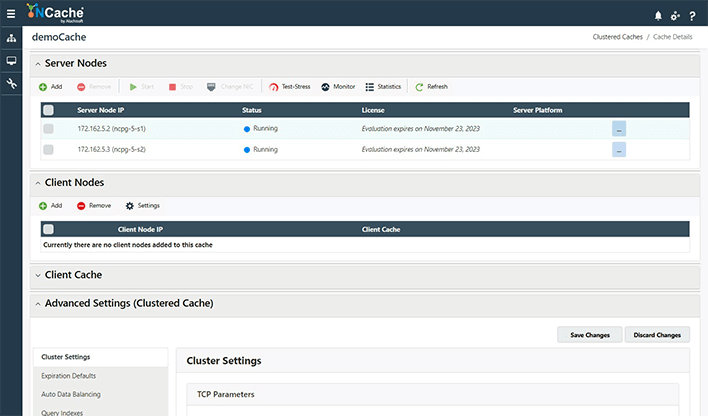Click Stop in Server Nodes toolbar
The image size is (708, 416).
coord(181,87)
